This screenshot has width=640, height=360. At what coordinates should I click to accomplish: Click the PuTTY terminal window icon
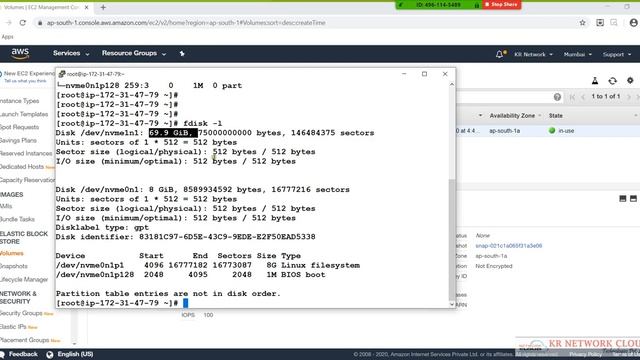[62, 74]
